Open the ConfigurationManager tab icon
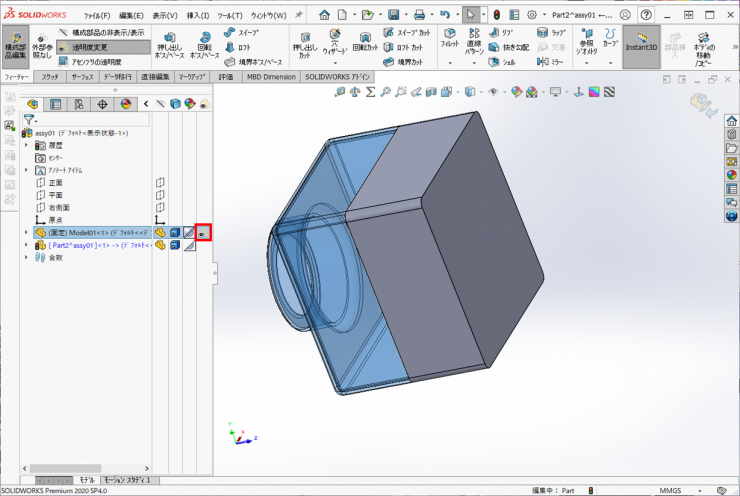The width and height of the screenshot is (740, 496). [78, 104]
